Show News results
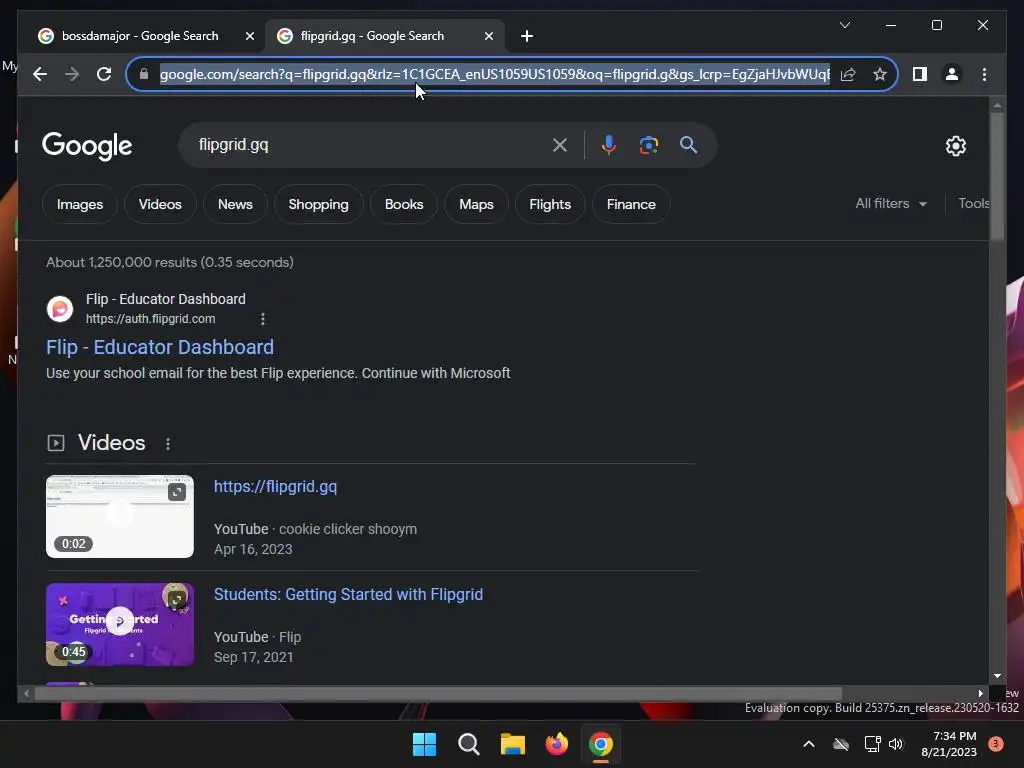Image resolution: width=1024 pixels, height=768 pixels. [235, 204]
